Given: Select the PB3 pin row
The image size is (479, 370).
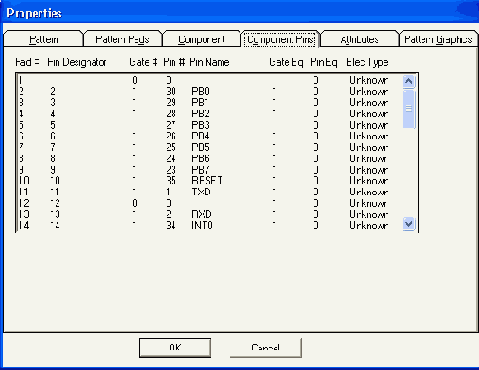Looking at the screenshot, I should click(x=209, y=125).
